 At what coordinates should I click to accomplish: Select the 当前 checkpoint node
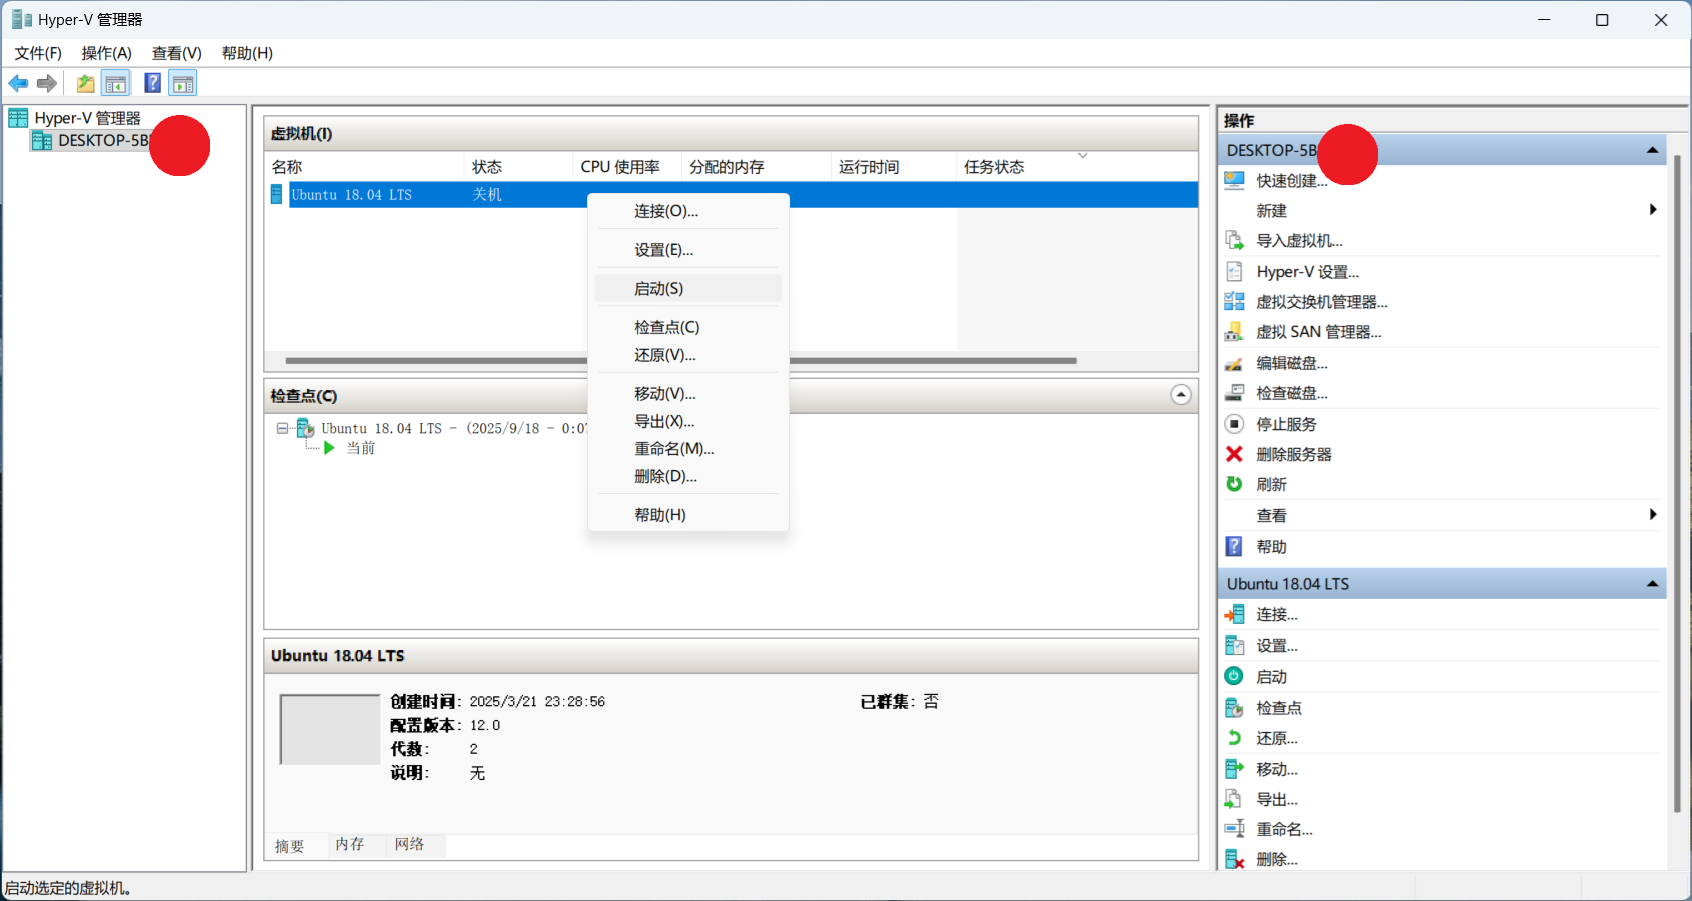pyautogui.click(x=361, y=448)
